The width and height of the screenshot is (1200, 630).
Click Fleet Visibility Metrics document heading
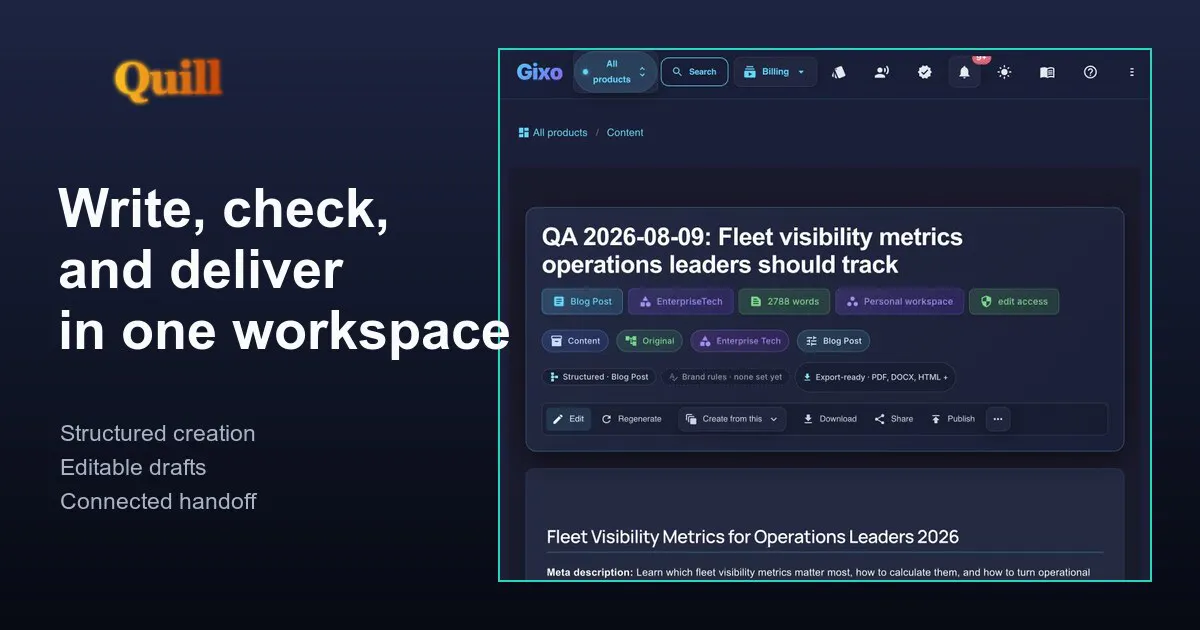point(752,537)
